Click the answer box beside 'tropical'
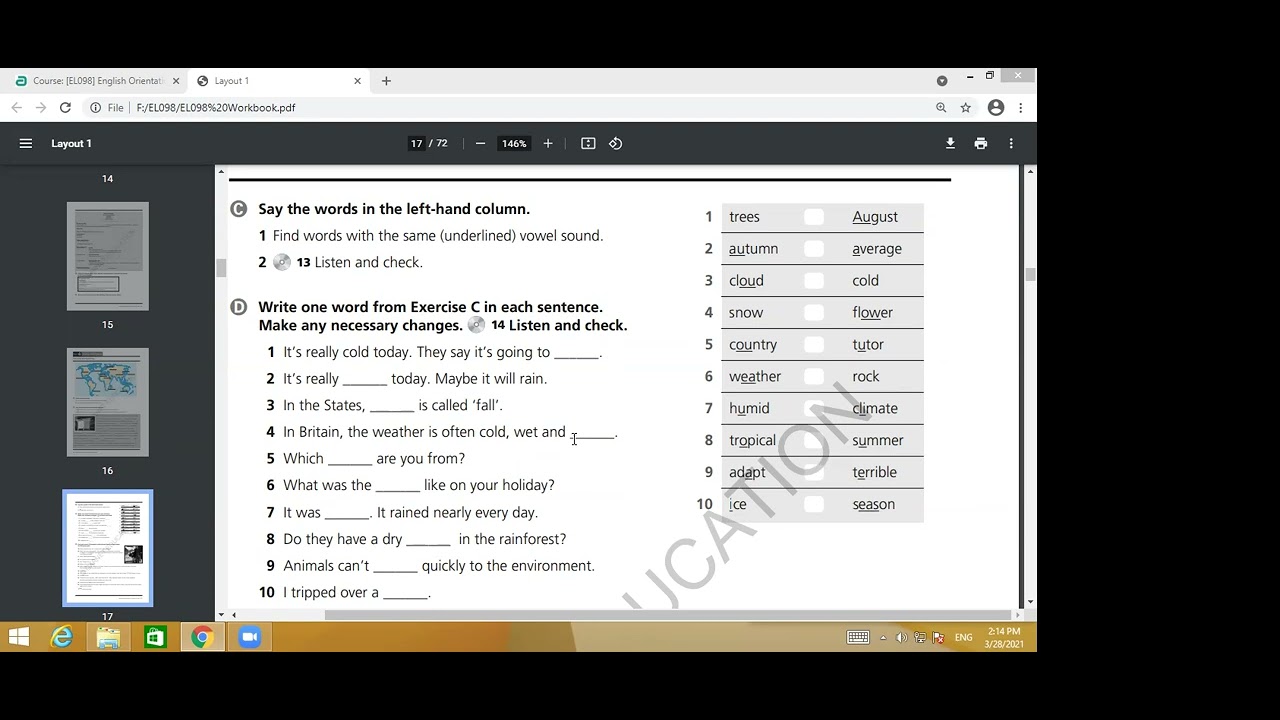Viewport: 1280px width, 720px height. (814, 441)
